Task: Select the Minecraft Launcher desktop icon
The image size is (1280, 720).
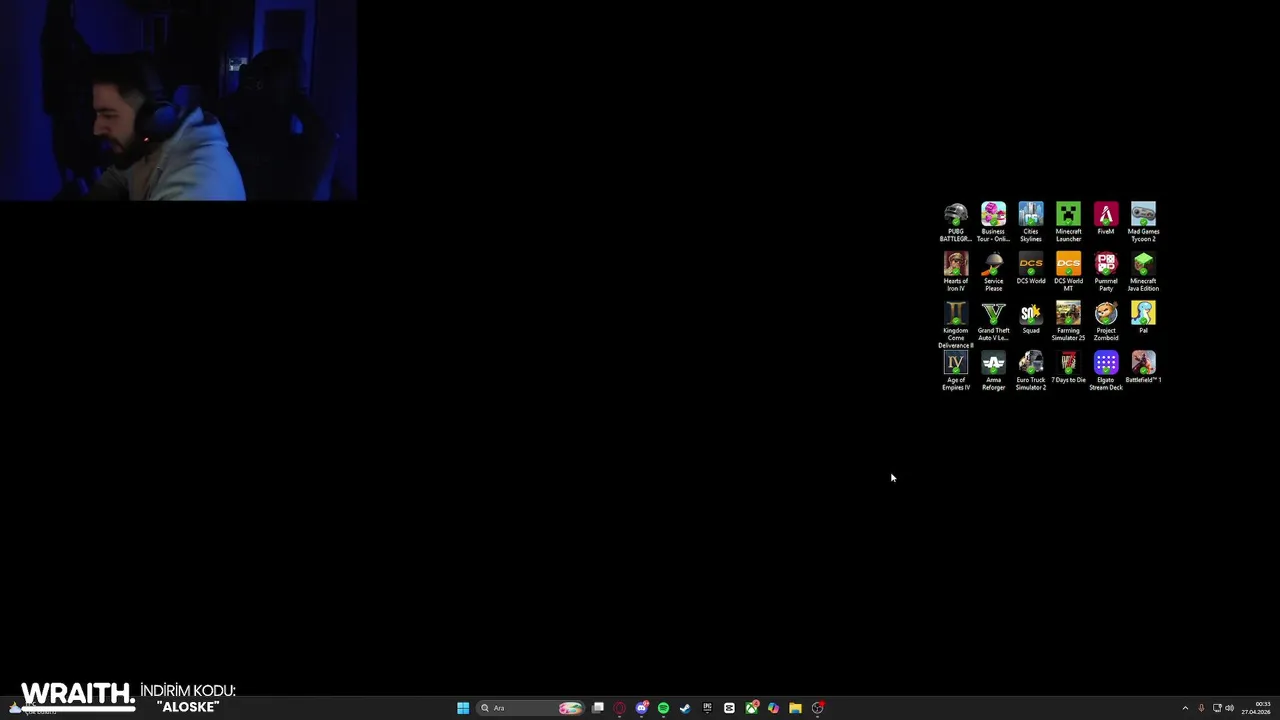Action: (x=1068, y=221)
